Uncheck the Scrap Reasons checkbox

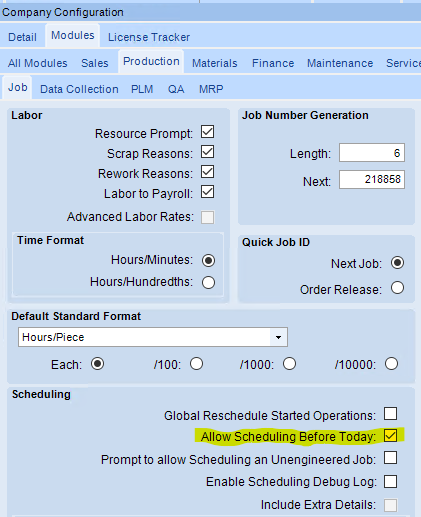[207, 152]
